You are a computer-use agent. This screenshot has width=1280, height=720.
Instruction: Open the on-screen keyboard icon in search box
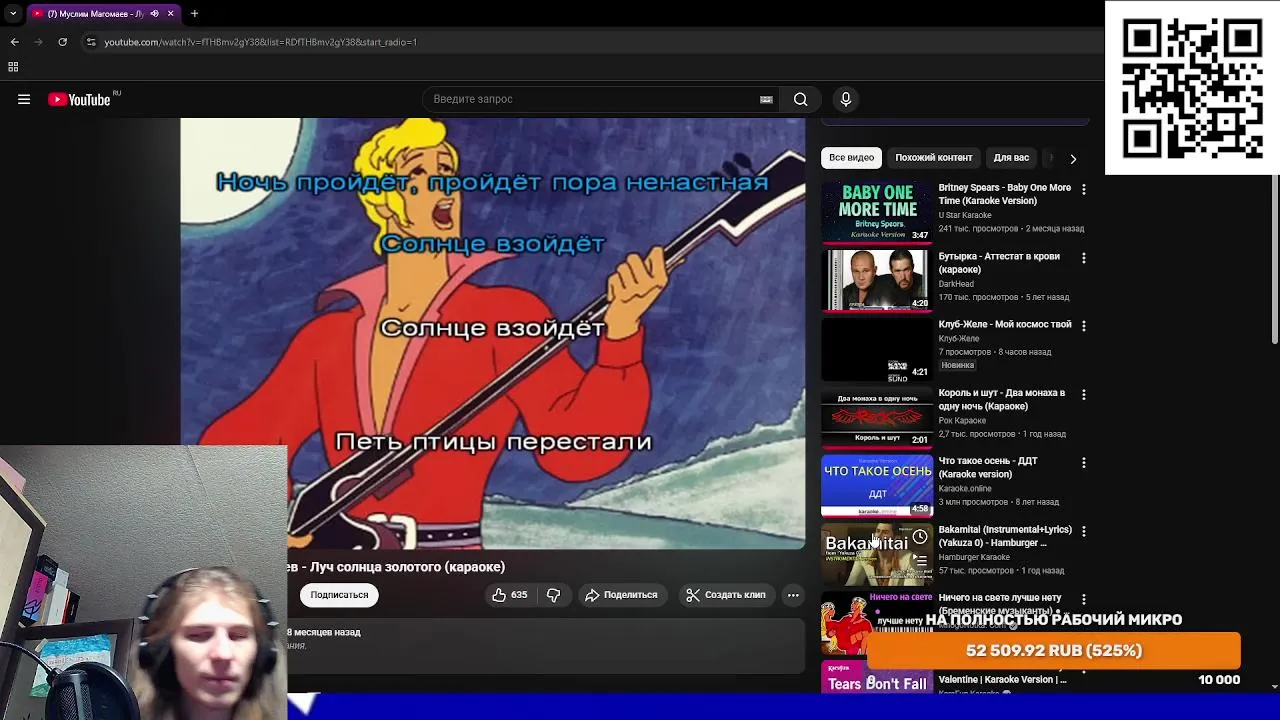tap(766, 99)
